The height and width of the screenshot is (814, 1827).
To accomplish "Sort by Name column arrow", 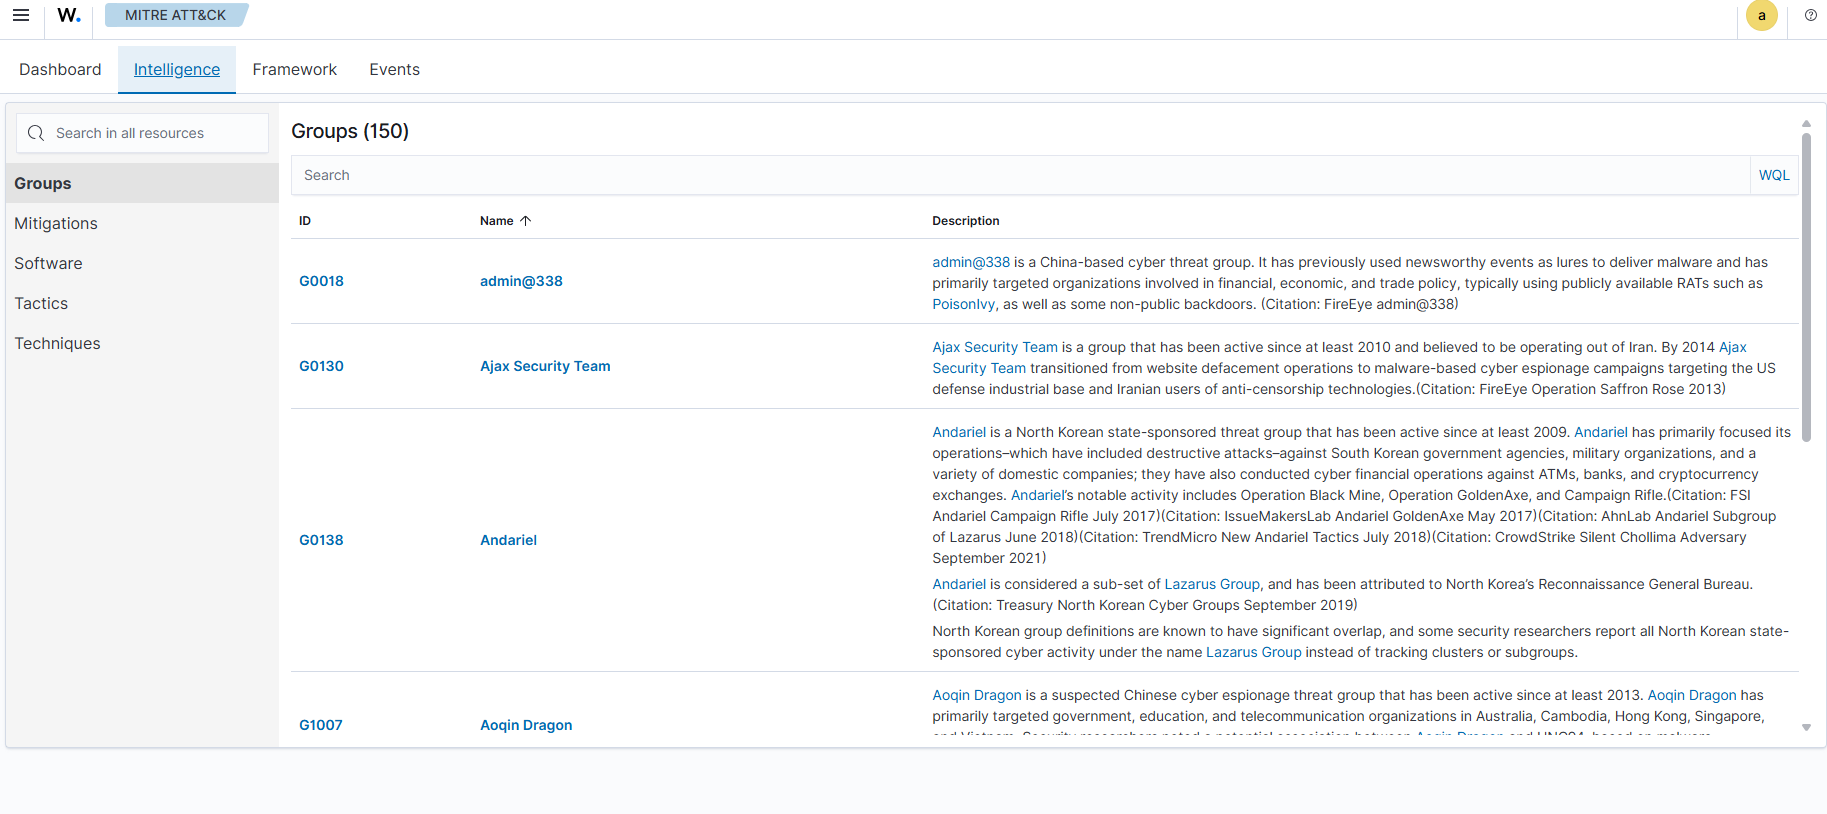I will (x=525, y=221).
